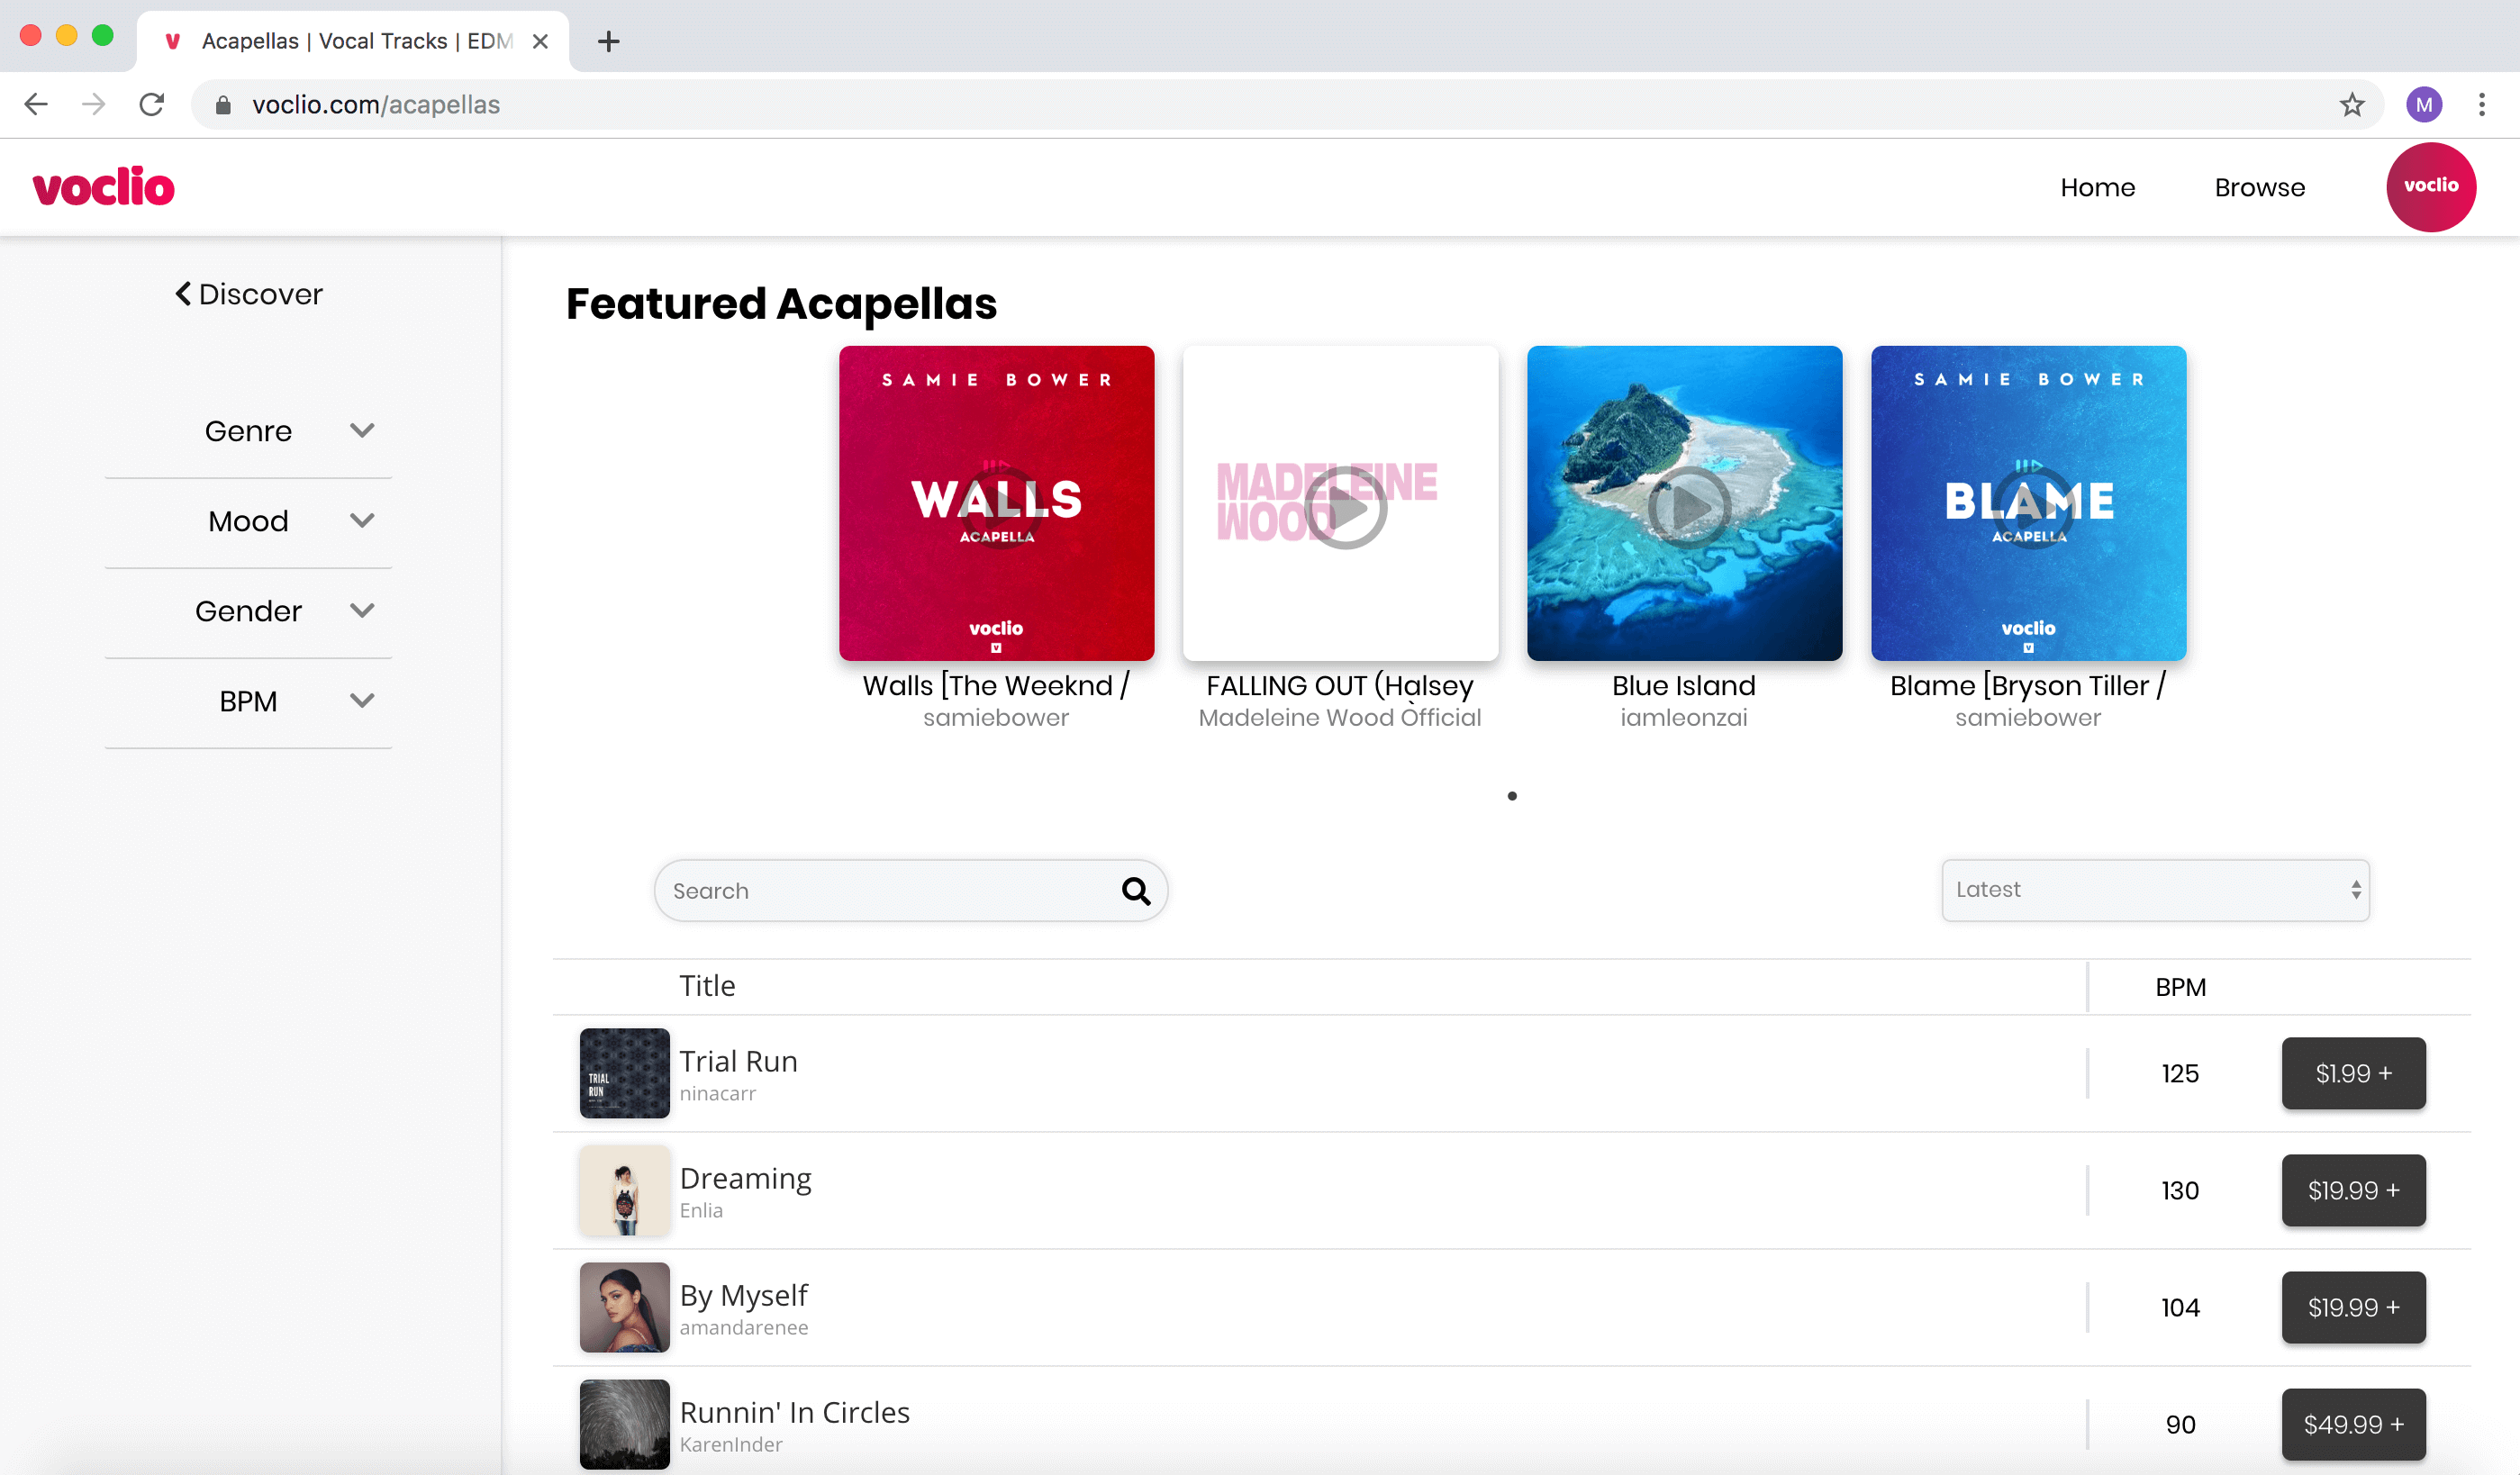Play the Blue Island track preview
Screen dimensions: 2520x1475
coord(1688,507)
